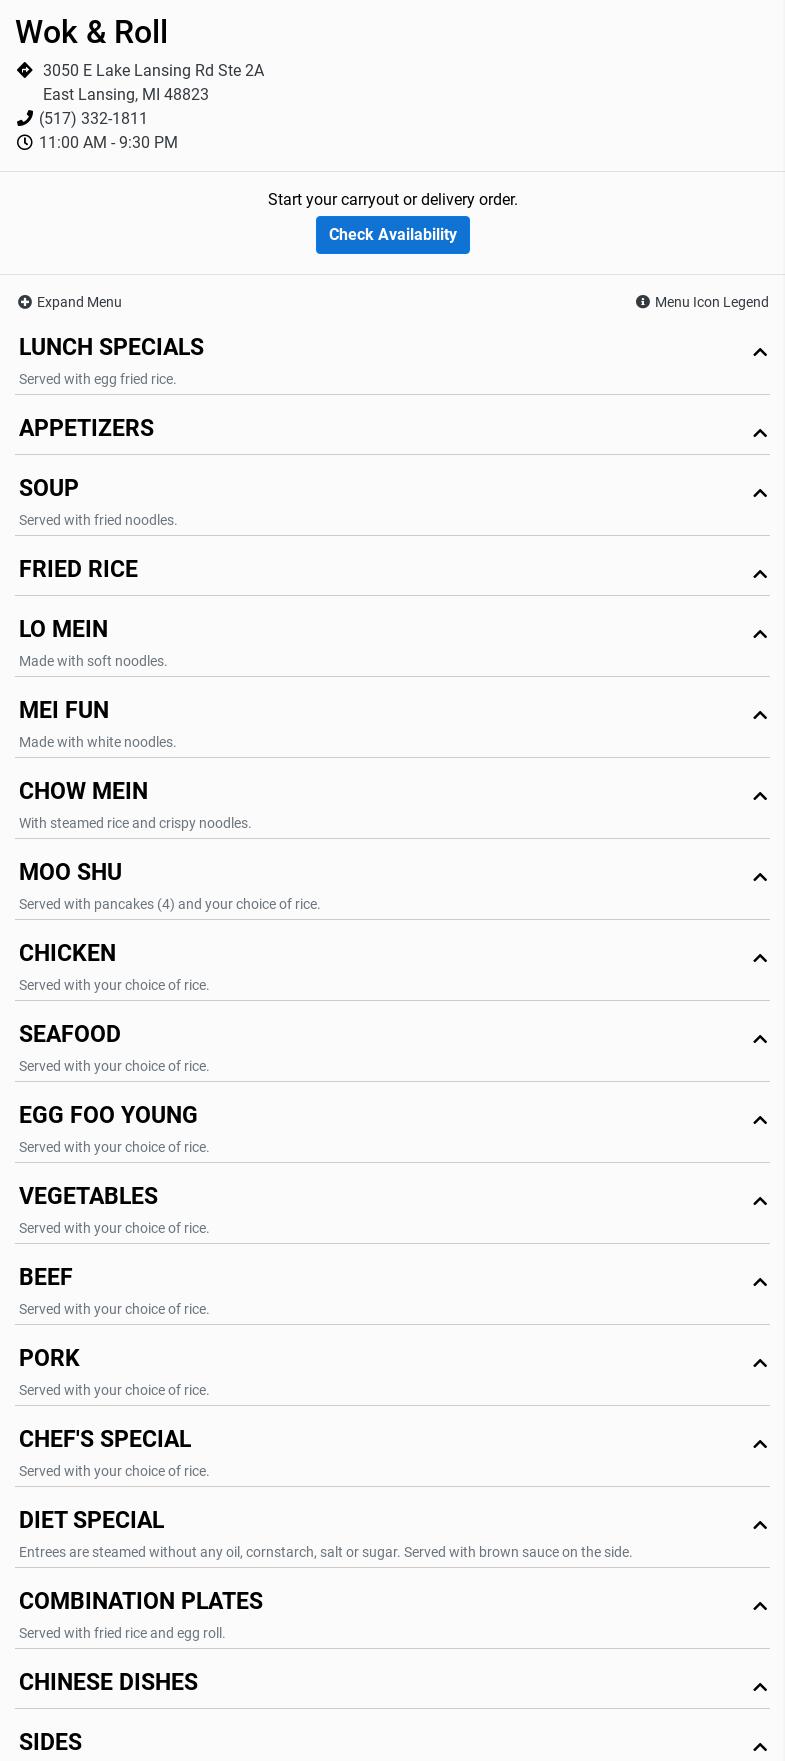Select the Combination Plates heading

(x=141, y=1601)
